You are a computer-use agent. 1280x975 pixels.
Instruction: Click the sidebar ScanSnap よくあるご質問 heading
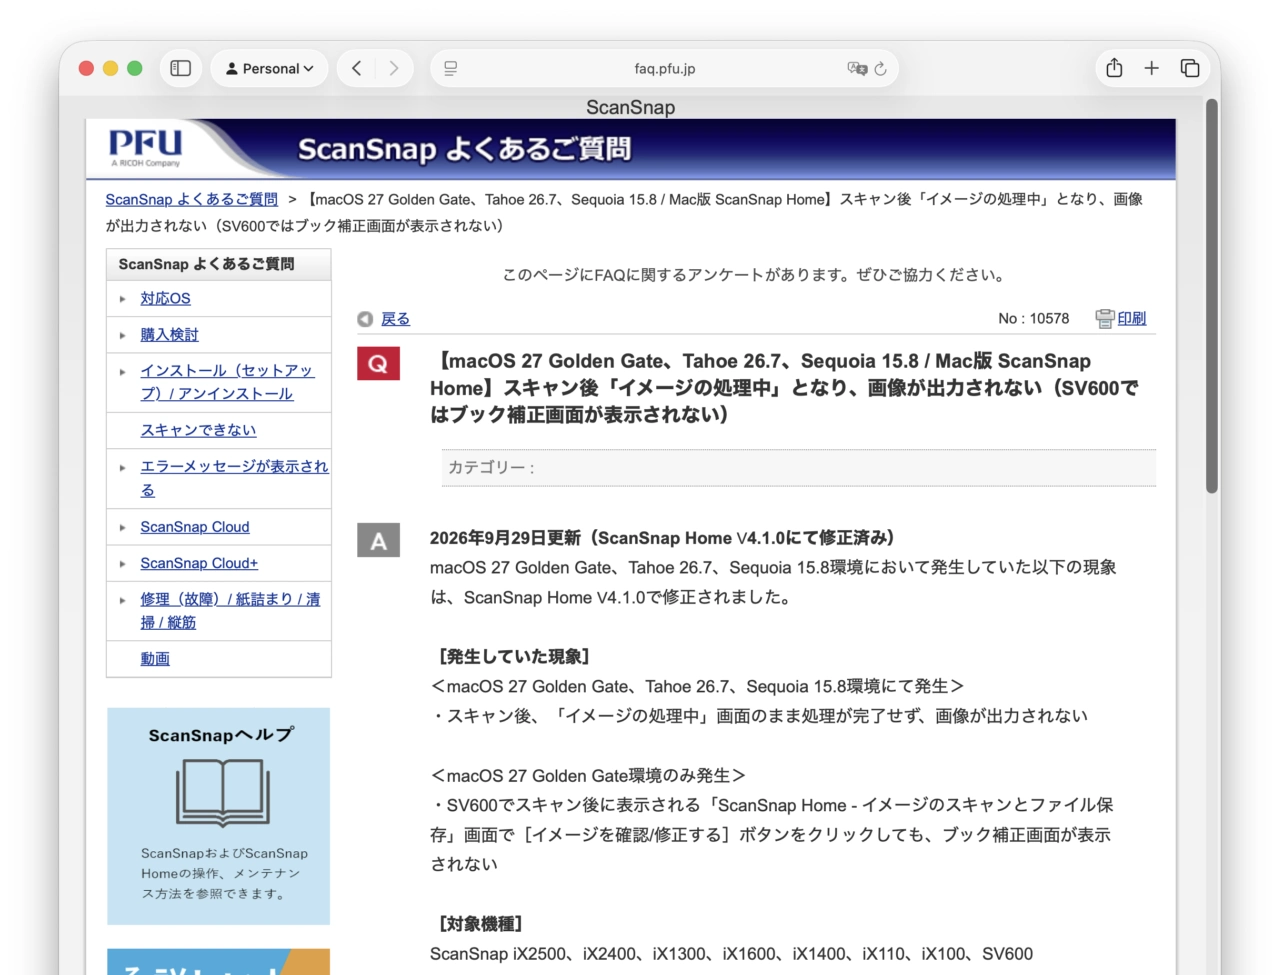coord(206,264)
